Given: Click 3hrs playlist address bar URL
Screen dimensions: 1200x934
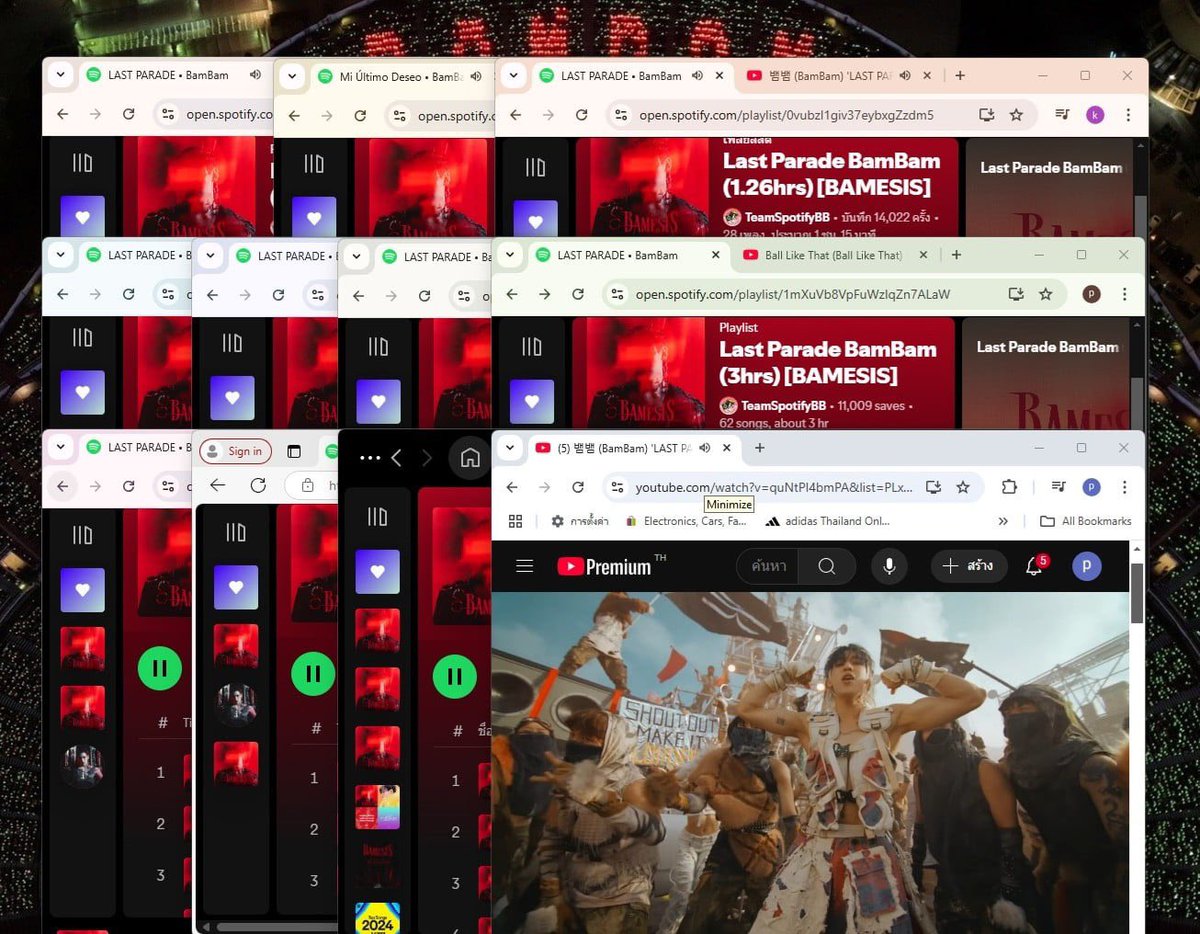Looking at the screenshot, I should point(793,294).
